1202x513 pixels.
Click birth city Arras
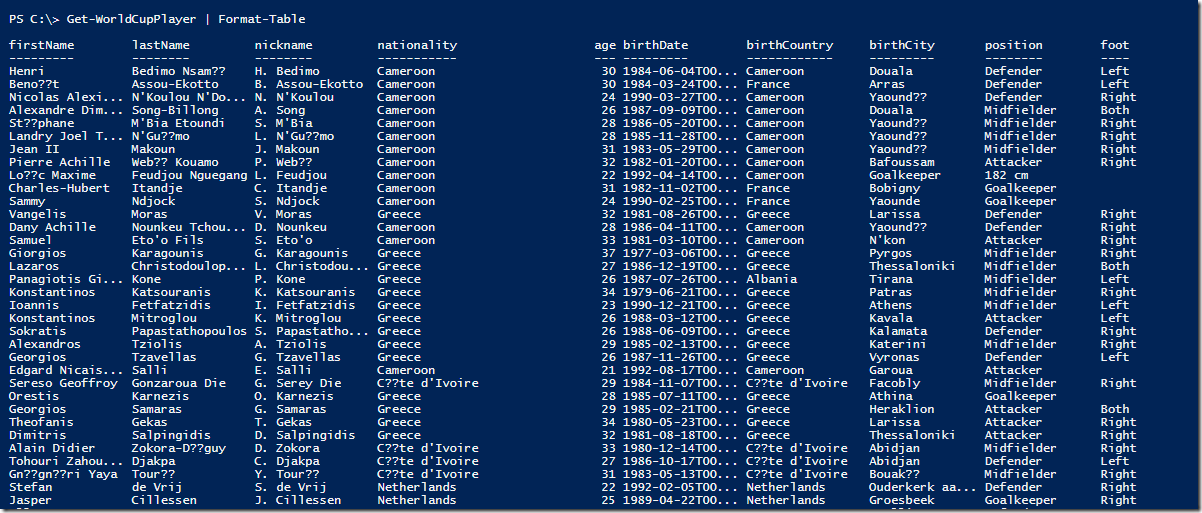(887, 84)
